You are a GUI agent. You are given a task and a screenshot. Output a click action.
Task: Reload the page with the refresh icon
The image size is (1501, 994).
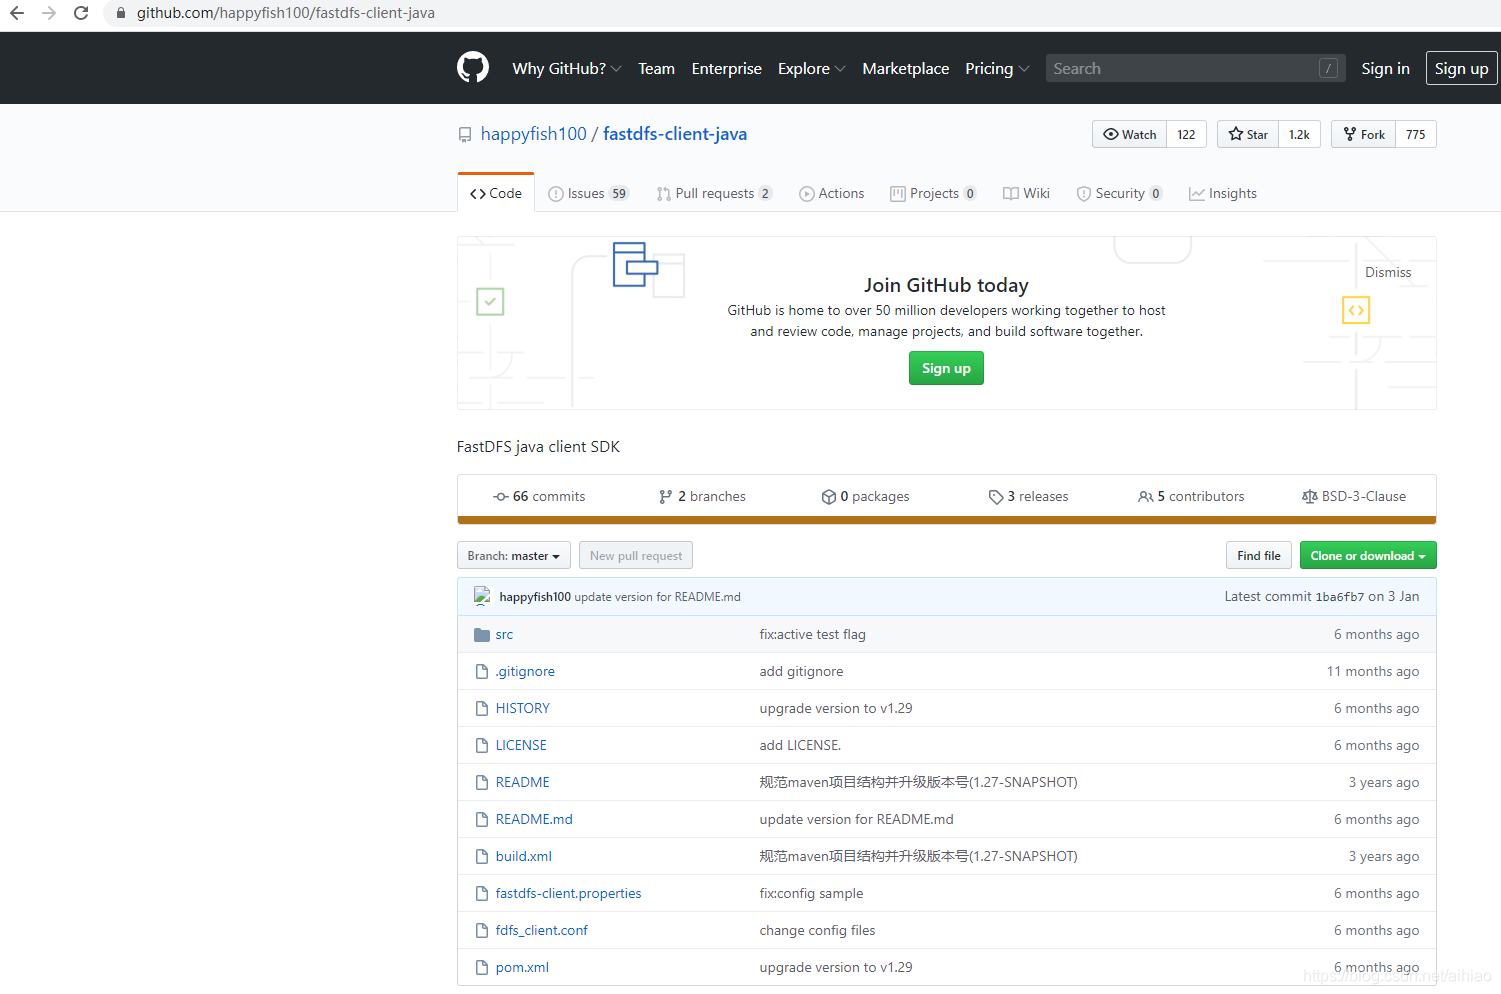pyautogui.click(x=81, y=13)
